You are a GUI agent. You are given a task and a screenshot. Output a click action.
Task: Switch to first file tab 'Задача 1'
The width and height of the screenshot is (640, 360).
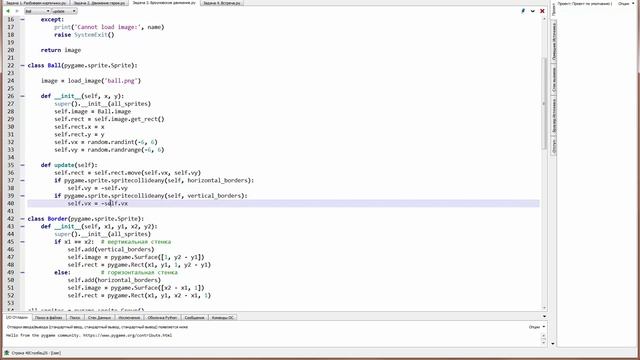tap(36, 3)
